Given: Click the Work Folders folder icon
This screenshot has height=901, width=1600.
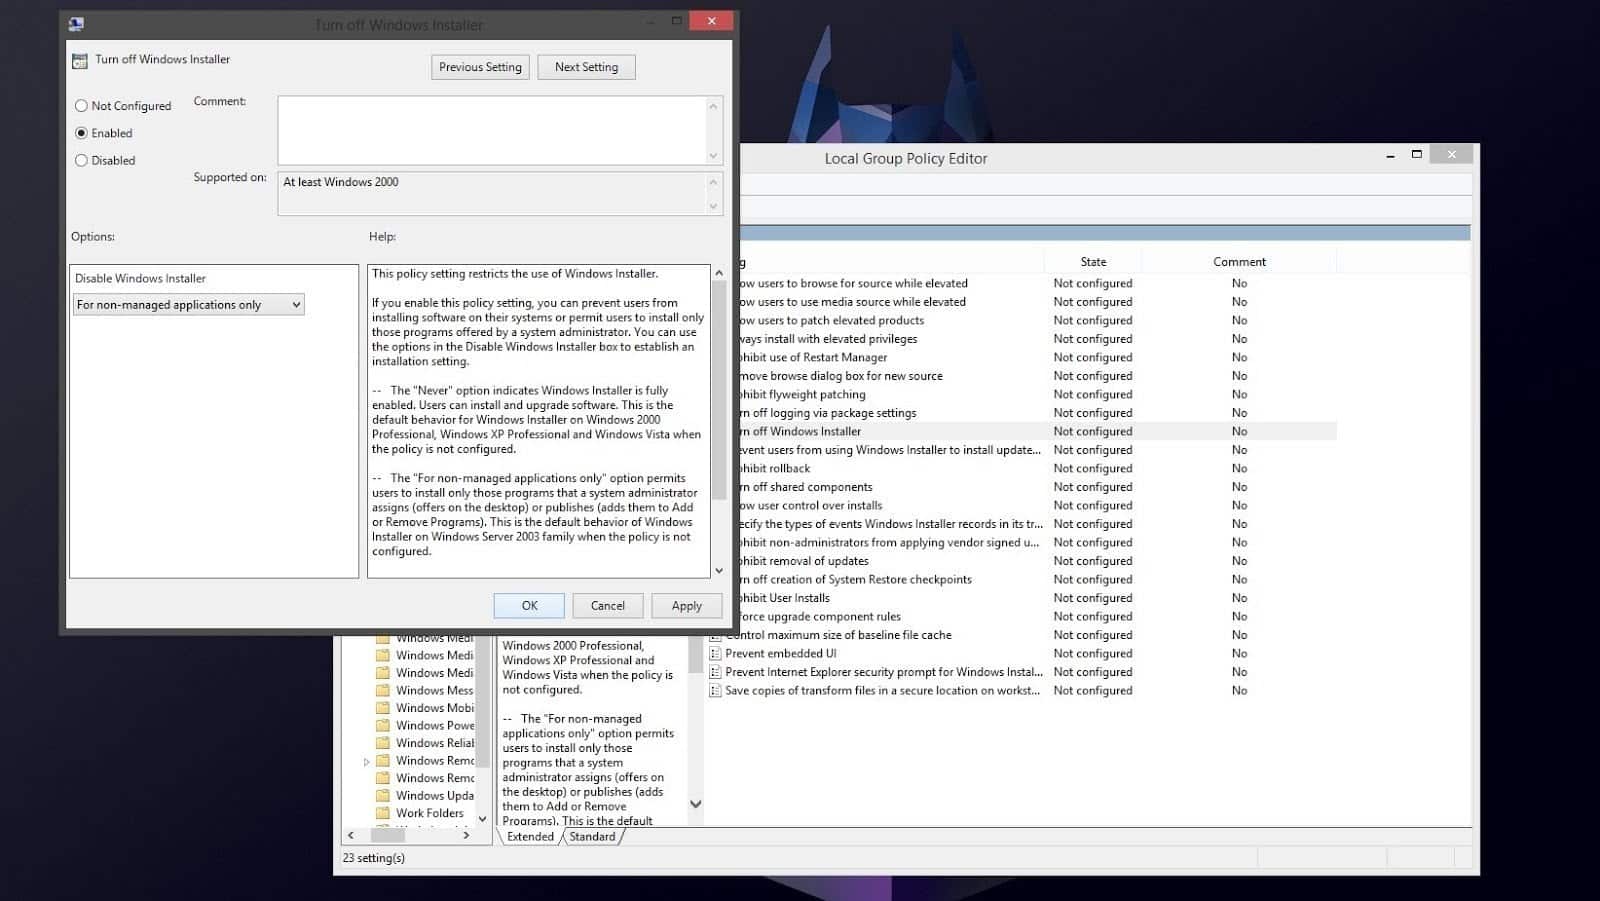Looking at the screenshot, I should pos(382,813).
